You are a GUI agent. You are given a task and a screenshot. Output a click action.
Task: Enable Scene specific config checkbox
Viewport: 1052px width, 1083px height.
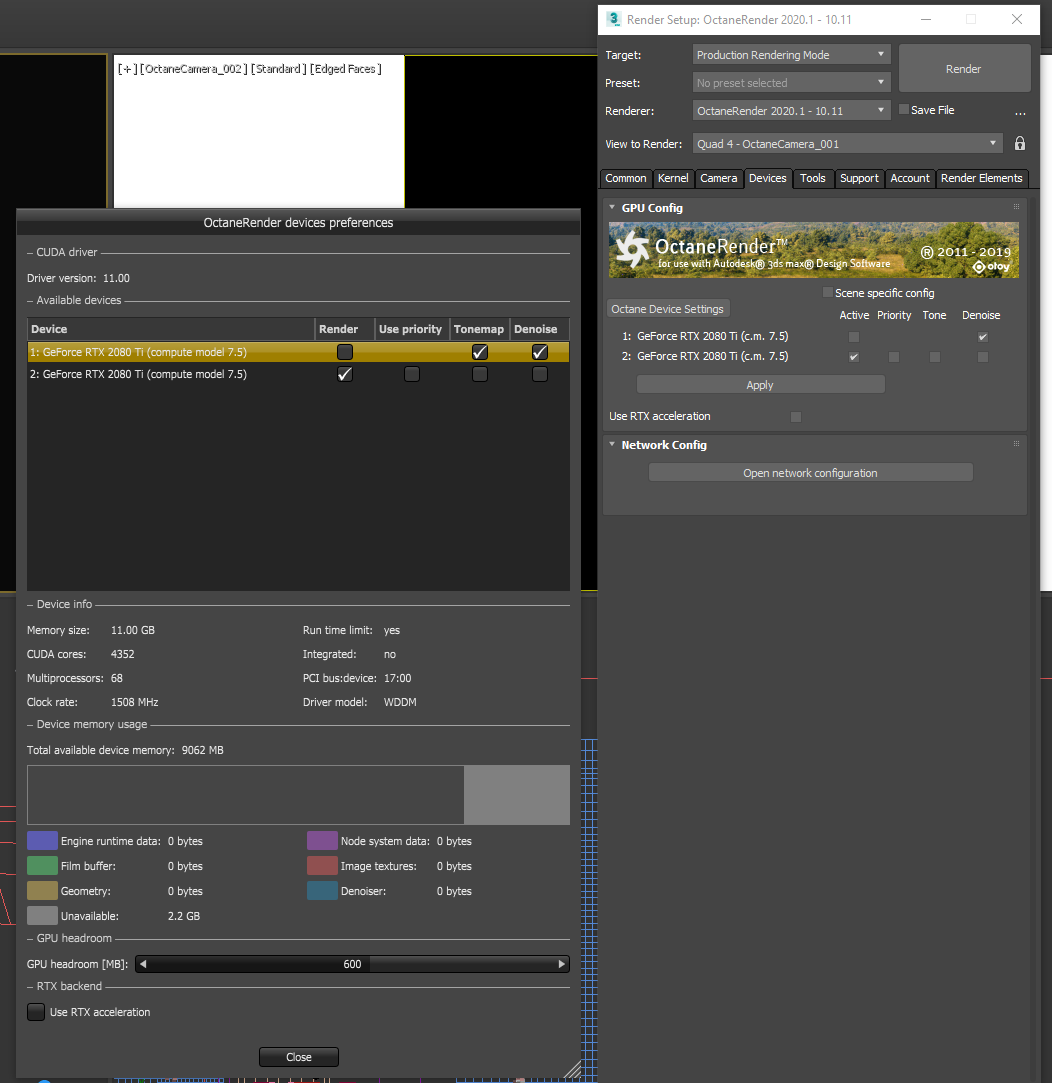tap(828, 293)
